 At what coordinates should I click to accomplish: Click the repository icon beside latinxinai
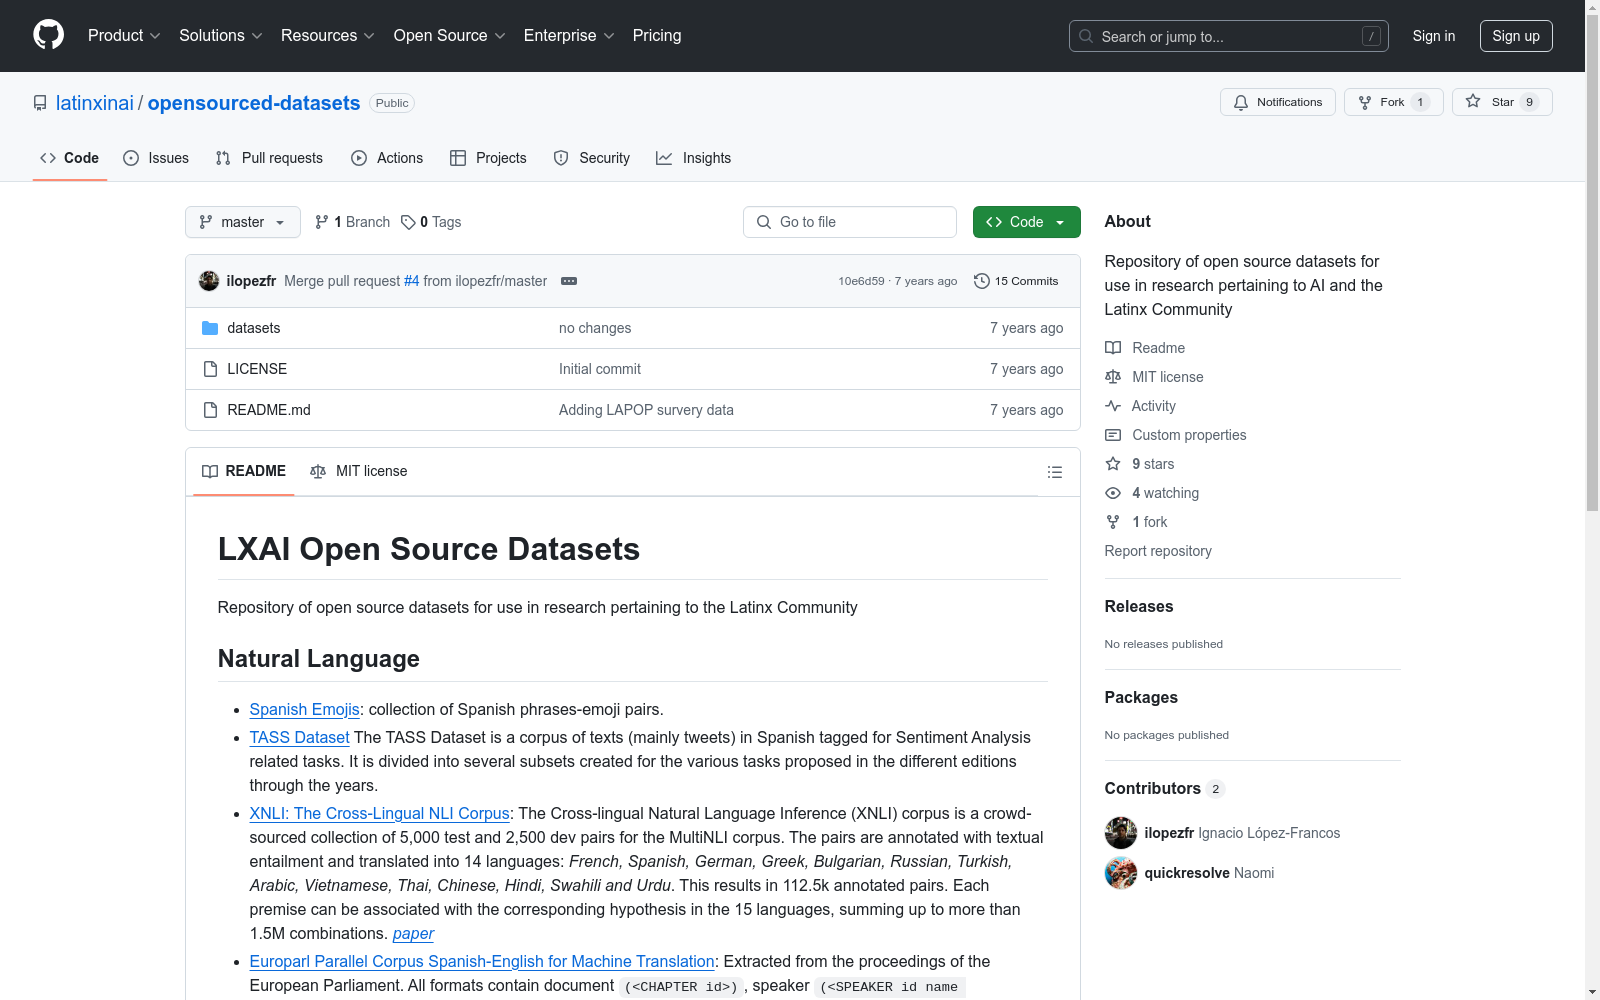(x=40, y=103)
